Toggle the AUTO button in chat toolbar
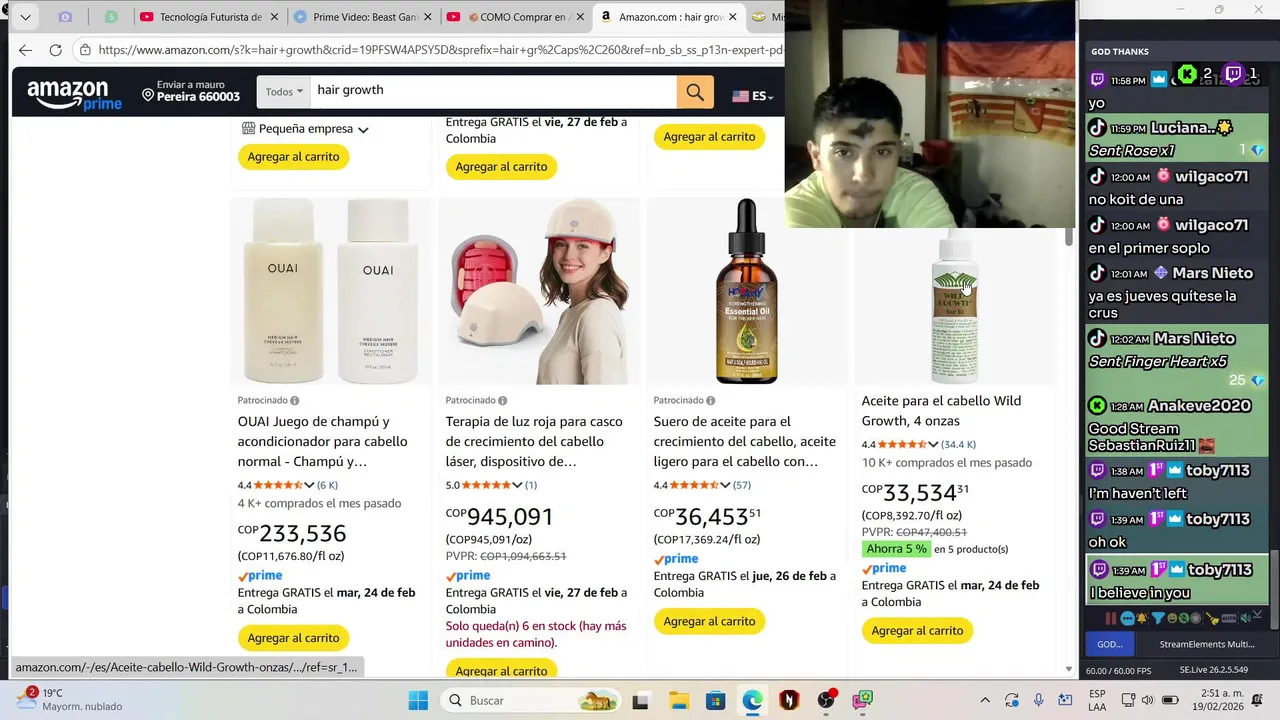Viewport: 1280px width, 720px height. 1229,618
